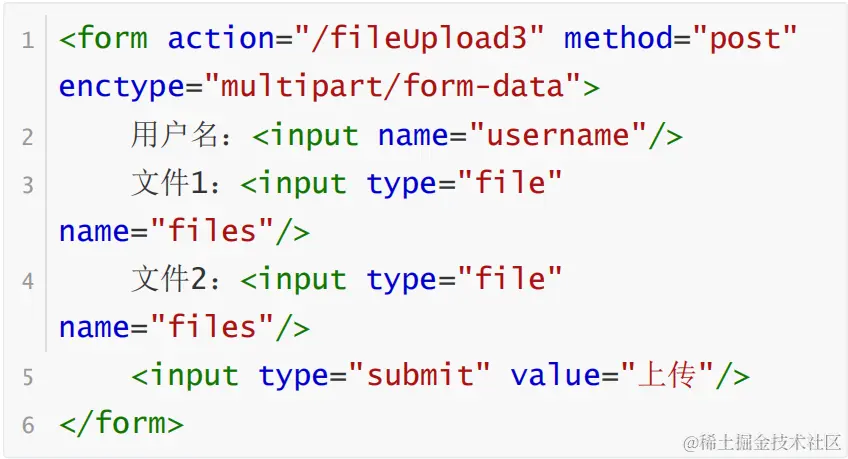This screenshot has height=459, width=848.
Task: Click line number 3 in the gutter
Action: click(28, 185)
